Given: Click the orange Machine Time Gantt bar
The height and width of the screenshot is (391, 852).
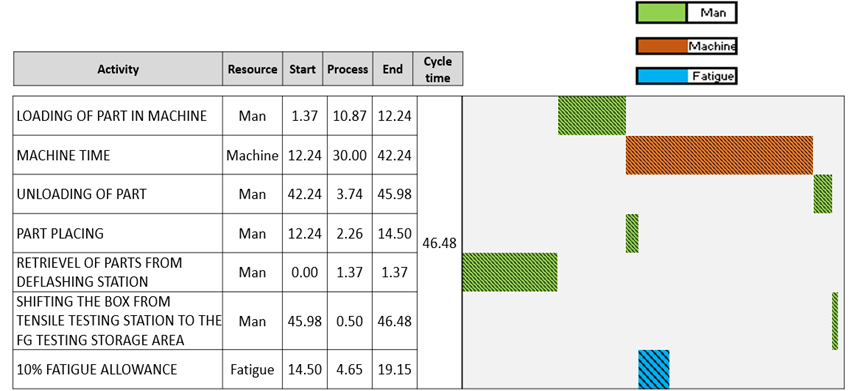Looking at the screenshot, I should pos(719,155).
